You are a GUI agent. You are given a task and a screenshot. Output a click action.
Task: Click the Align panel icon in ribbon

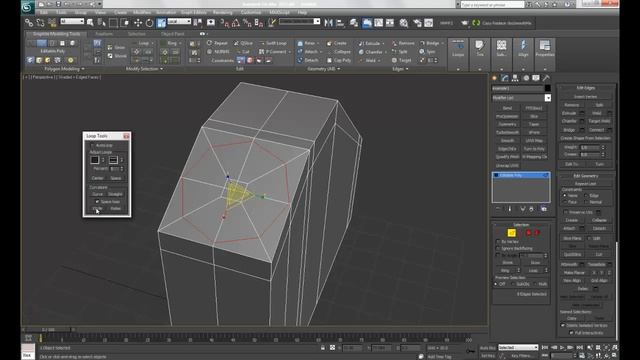coord(523,48)
